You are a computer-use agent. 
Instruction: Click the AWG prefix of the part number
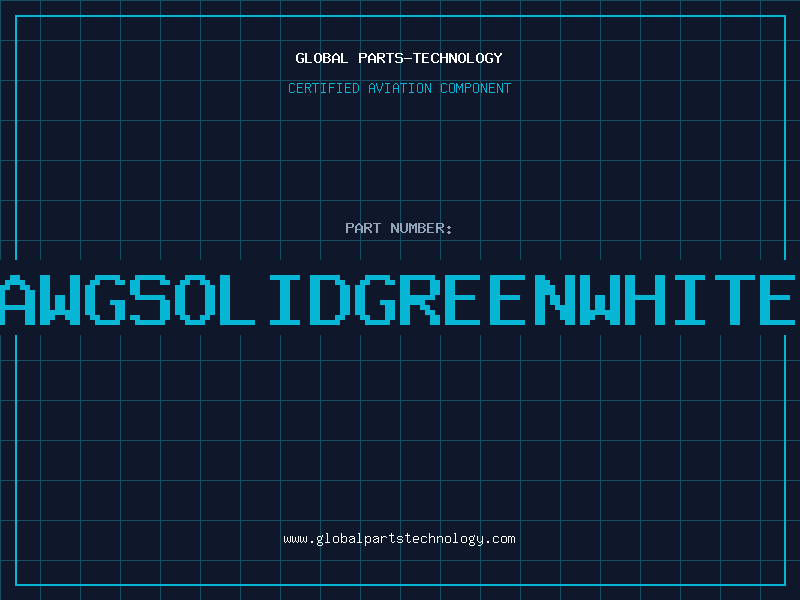click(x=64, y=298)
